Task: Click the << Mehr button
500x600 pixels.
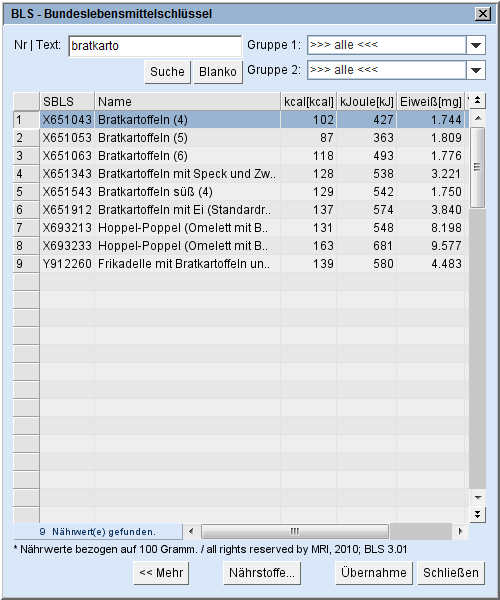Action: coord(161,573)
